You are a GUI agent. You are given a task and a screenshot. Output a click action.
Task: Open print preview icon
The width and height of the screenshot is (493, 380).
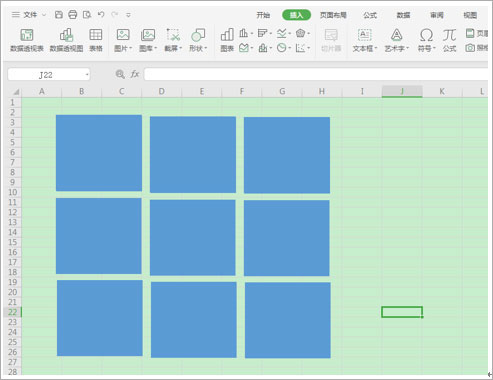tap(87, 15)
